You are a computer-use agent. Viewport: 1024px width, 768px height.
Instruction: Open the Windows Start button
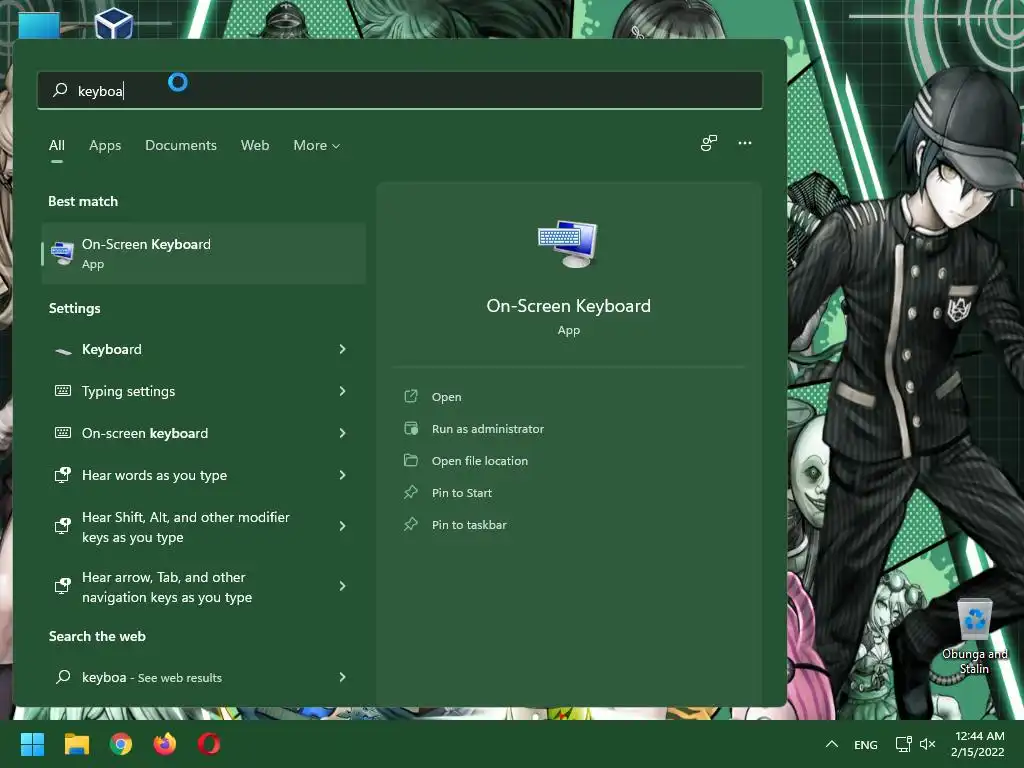[x=32, y=744]
